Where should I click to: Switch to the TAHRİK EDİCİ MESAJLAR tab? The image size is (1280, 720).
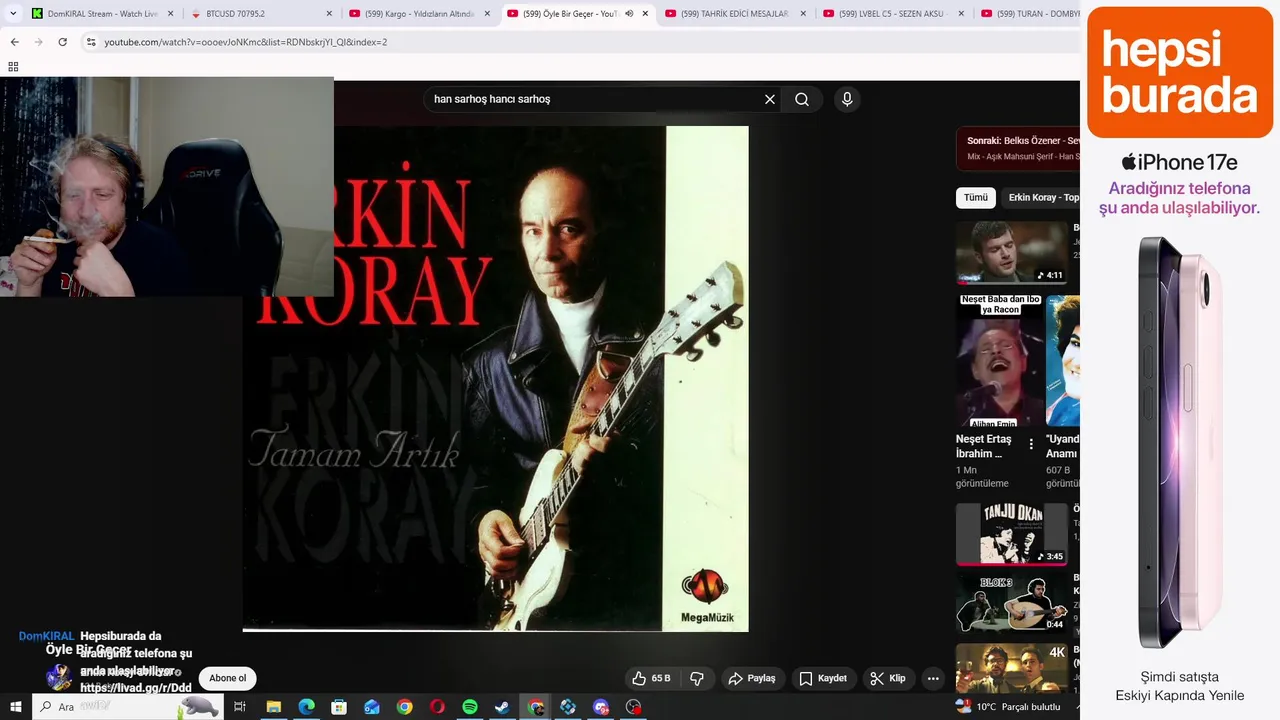pyautogui.click(x=736, y=14)
